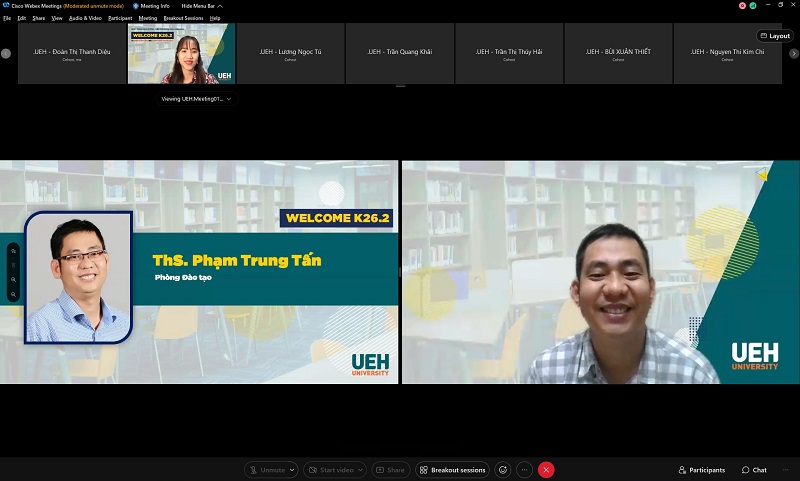Select Trần Thị Thúy Hải participant tile
800x481 pixels.
(509, 53)
